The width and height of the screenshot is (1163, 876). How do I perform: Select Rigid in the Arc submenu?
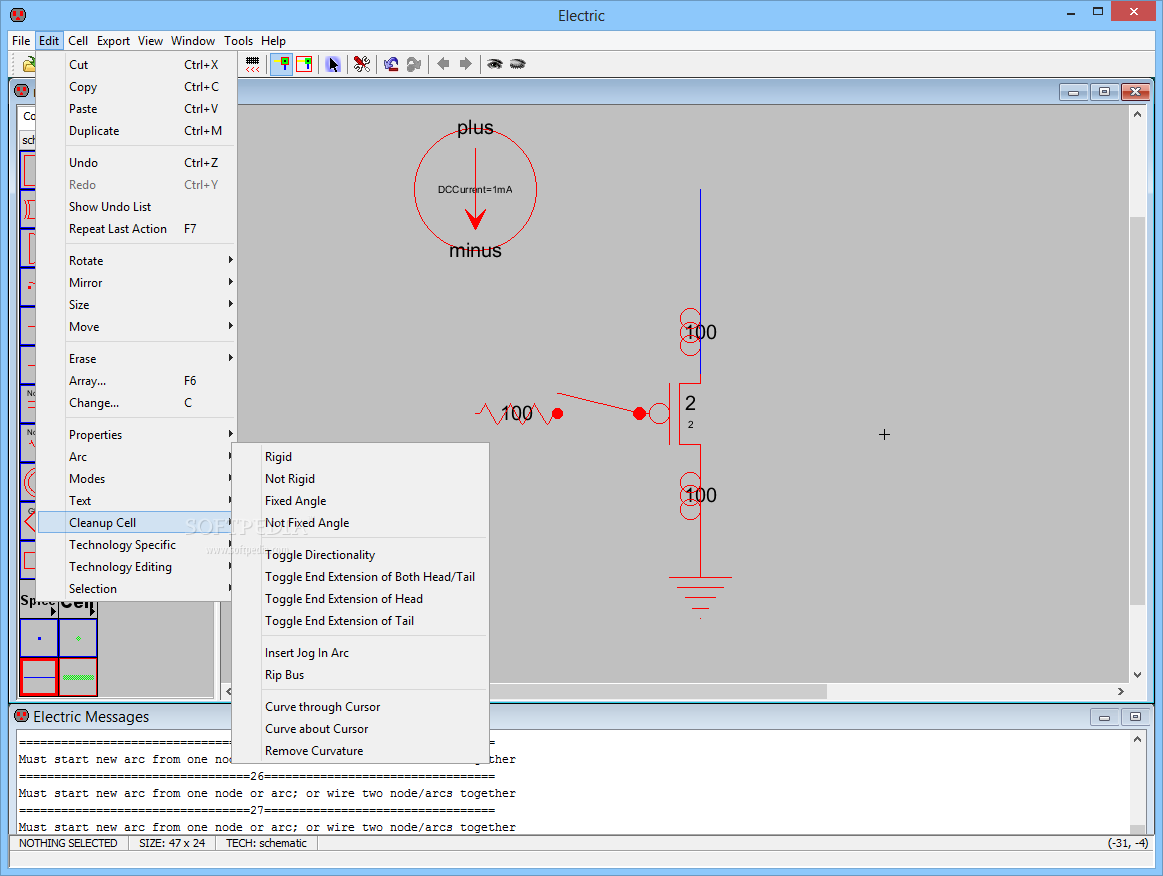360,457
